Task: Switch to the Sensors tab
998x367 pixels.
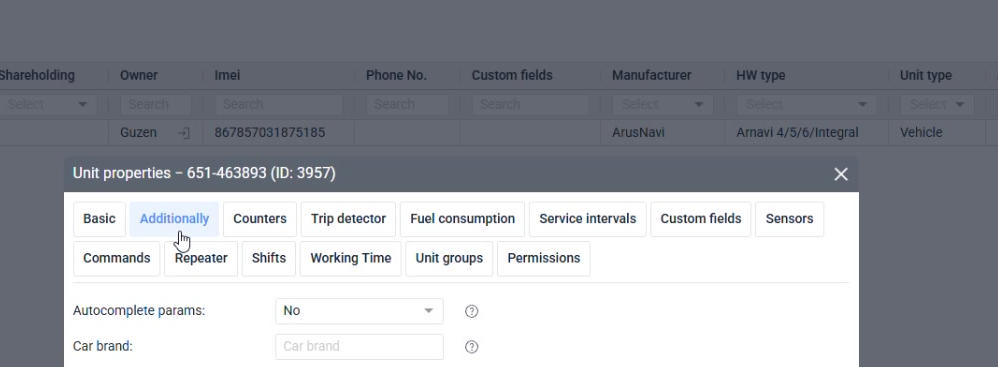Action: pyautogui.click(x=789, y=219)
